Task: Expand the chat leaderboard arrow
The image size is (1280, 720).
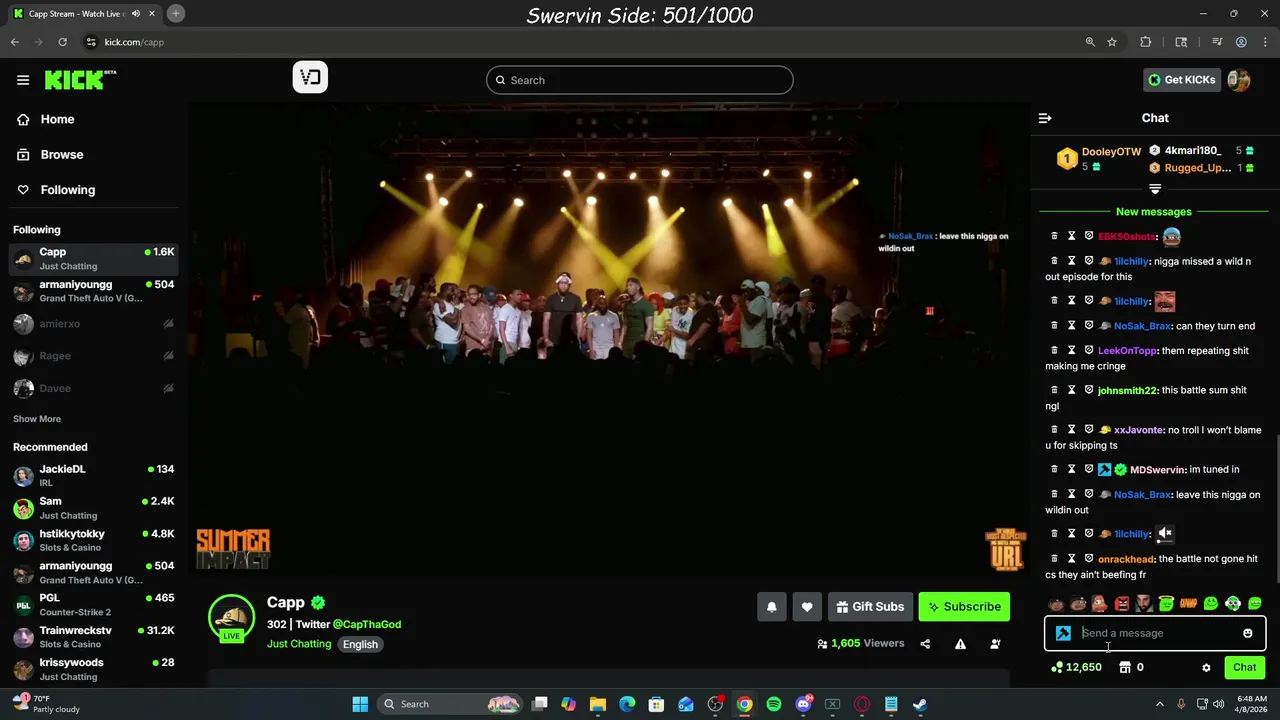Action: point(1155,189)
